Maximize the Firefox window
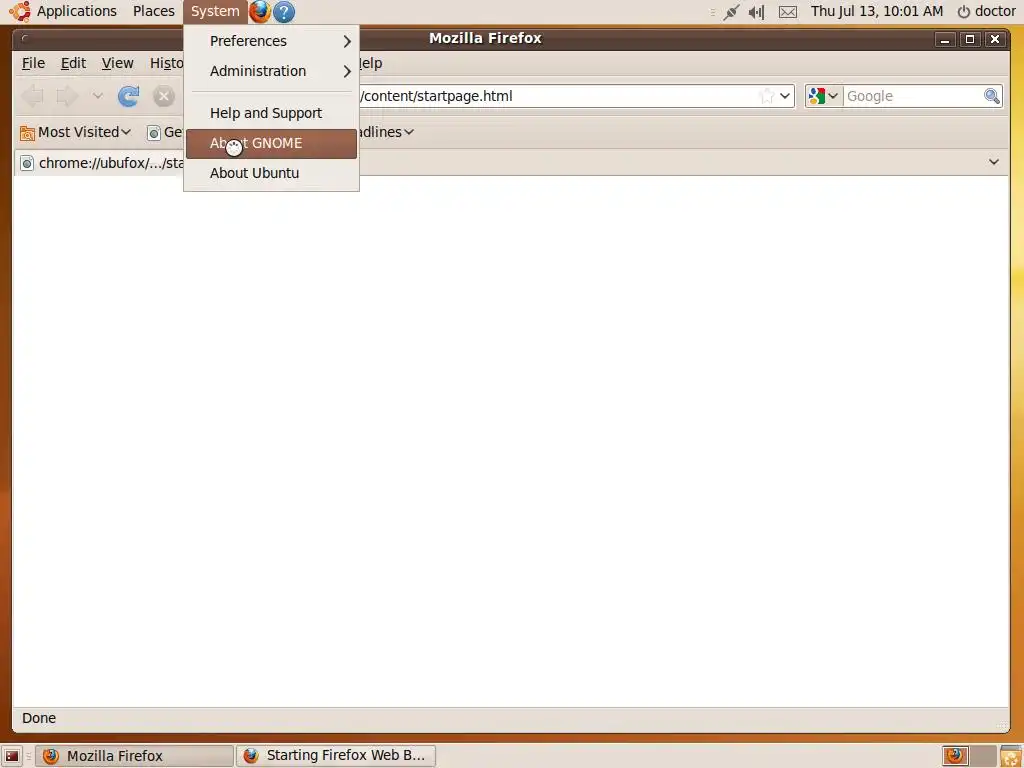This screenshot has height=768, width=1024. tap(970, 39)
